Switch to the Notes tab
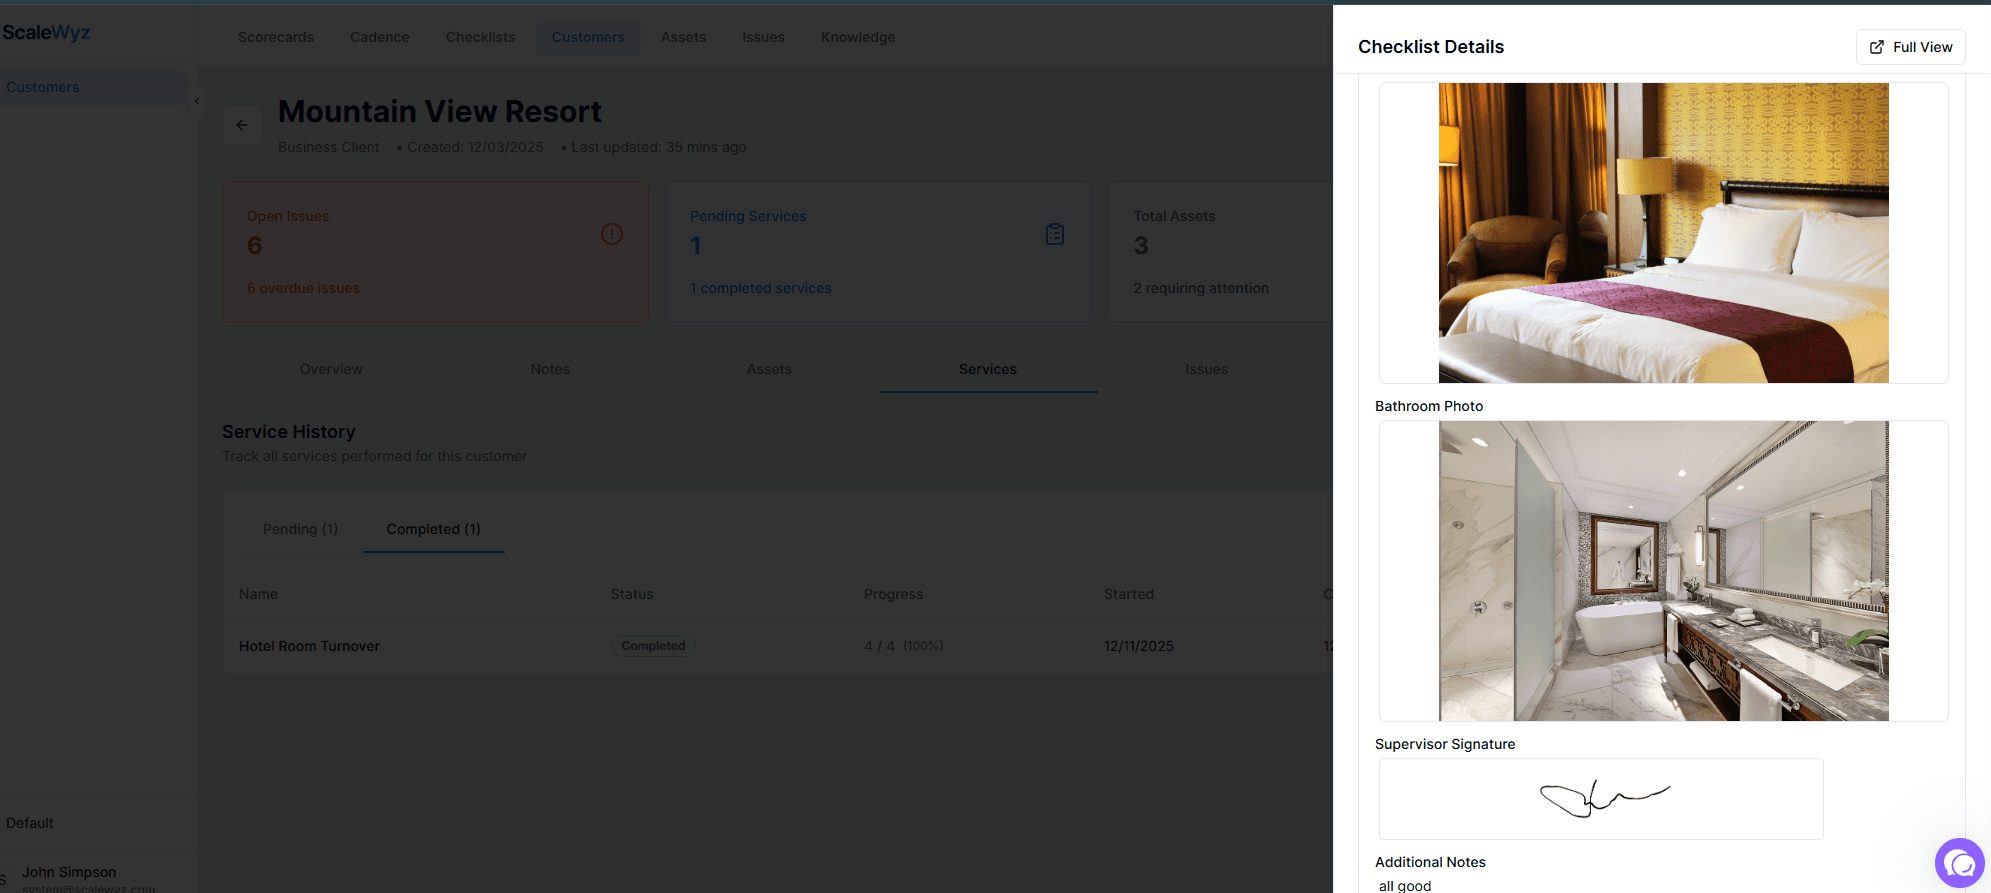Viewport: 1991px width, 893px height. (x=550, y=369)
